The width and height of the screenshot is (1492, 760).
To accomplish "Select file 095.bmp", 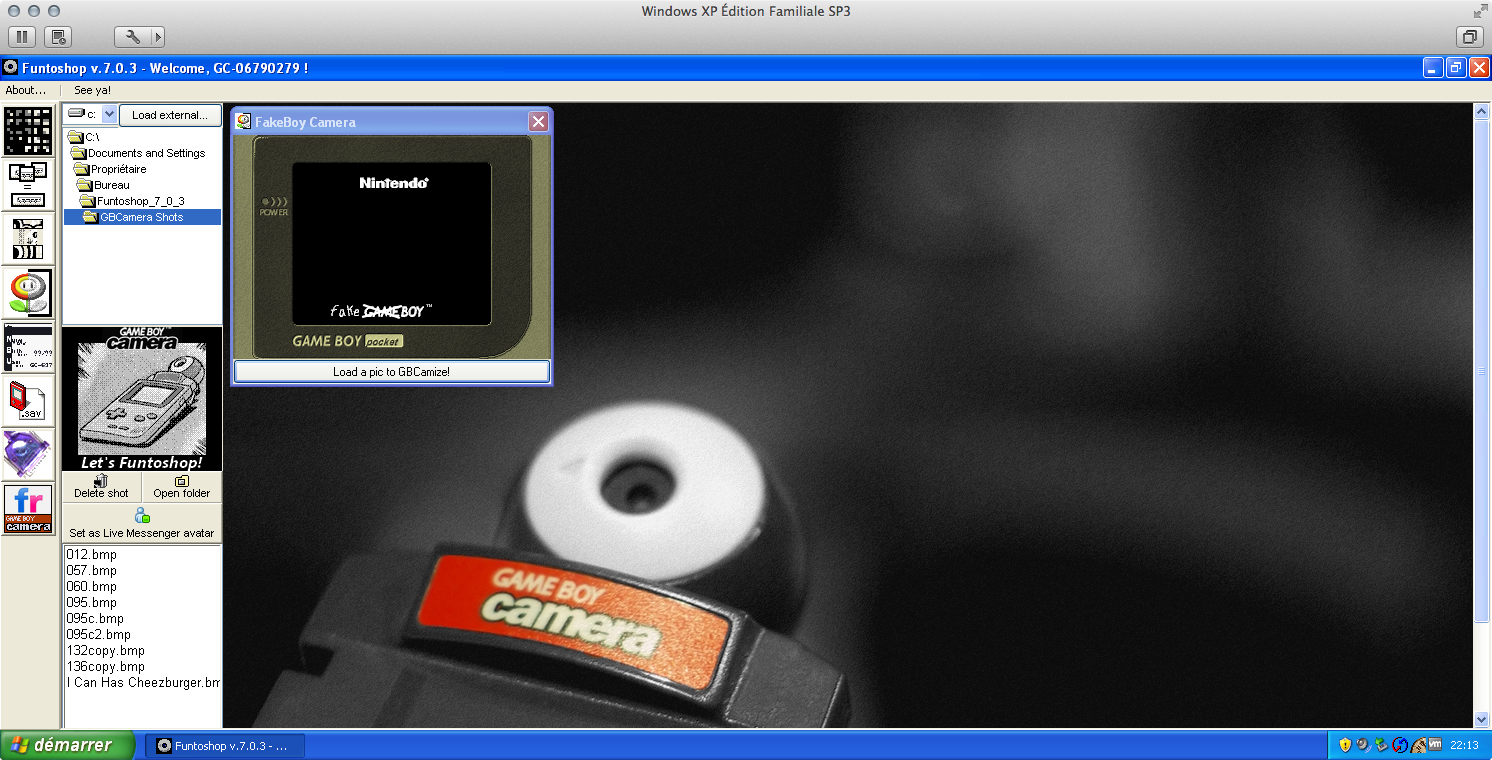I will coord(91,602).
